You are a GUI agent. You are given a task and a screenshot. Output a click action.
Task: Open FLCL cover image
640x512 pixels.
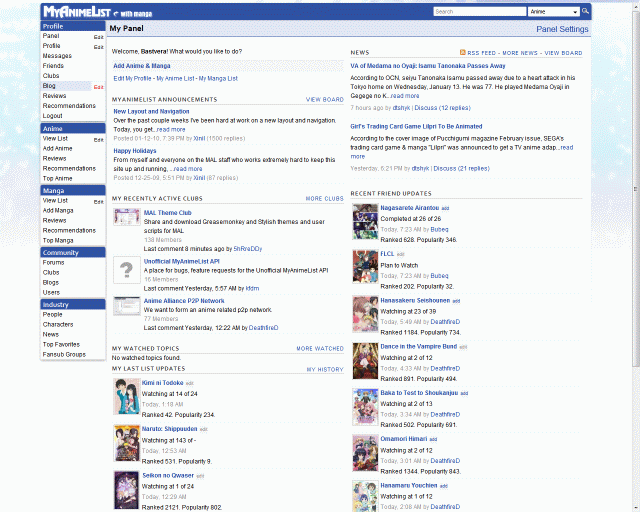(x=365, y=267)
